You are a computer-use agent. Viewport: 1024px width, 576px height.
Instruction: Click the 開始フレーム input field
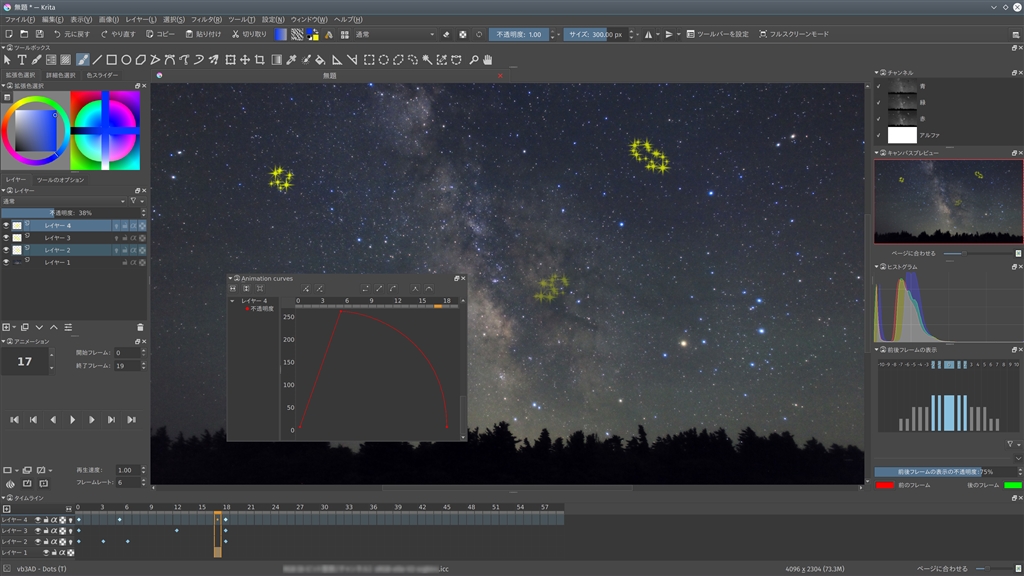pos(128,353)
